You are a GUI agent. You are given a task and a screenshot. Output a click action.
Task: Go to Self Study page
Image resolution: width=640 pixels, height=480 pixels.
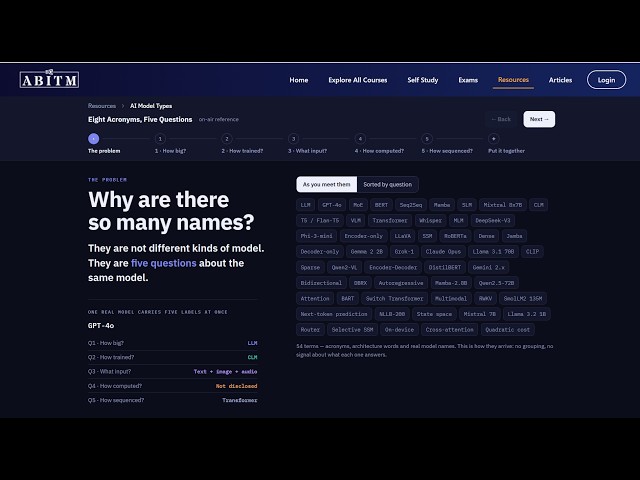click(422, 80)
